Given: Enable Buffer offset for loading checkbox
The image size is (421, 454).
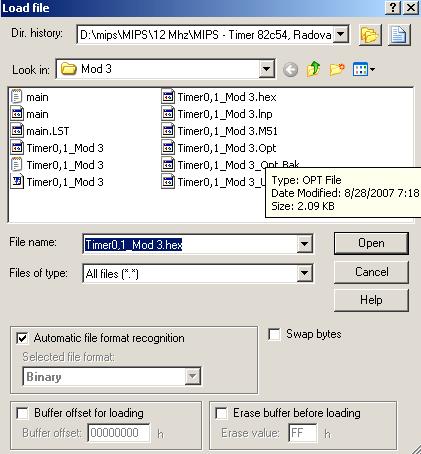Looking at the screenshot, I should [x=22, y=413].
